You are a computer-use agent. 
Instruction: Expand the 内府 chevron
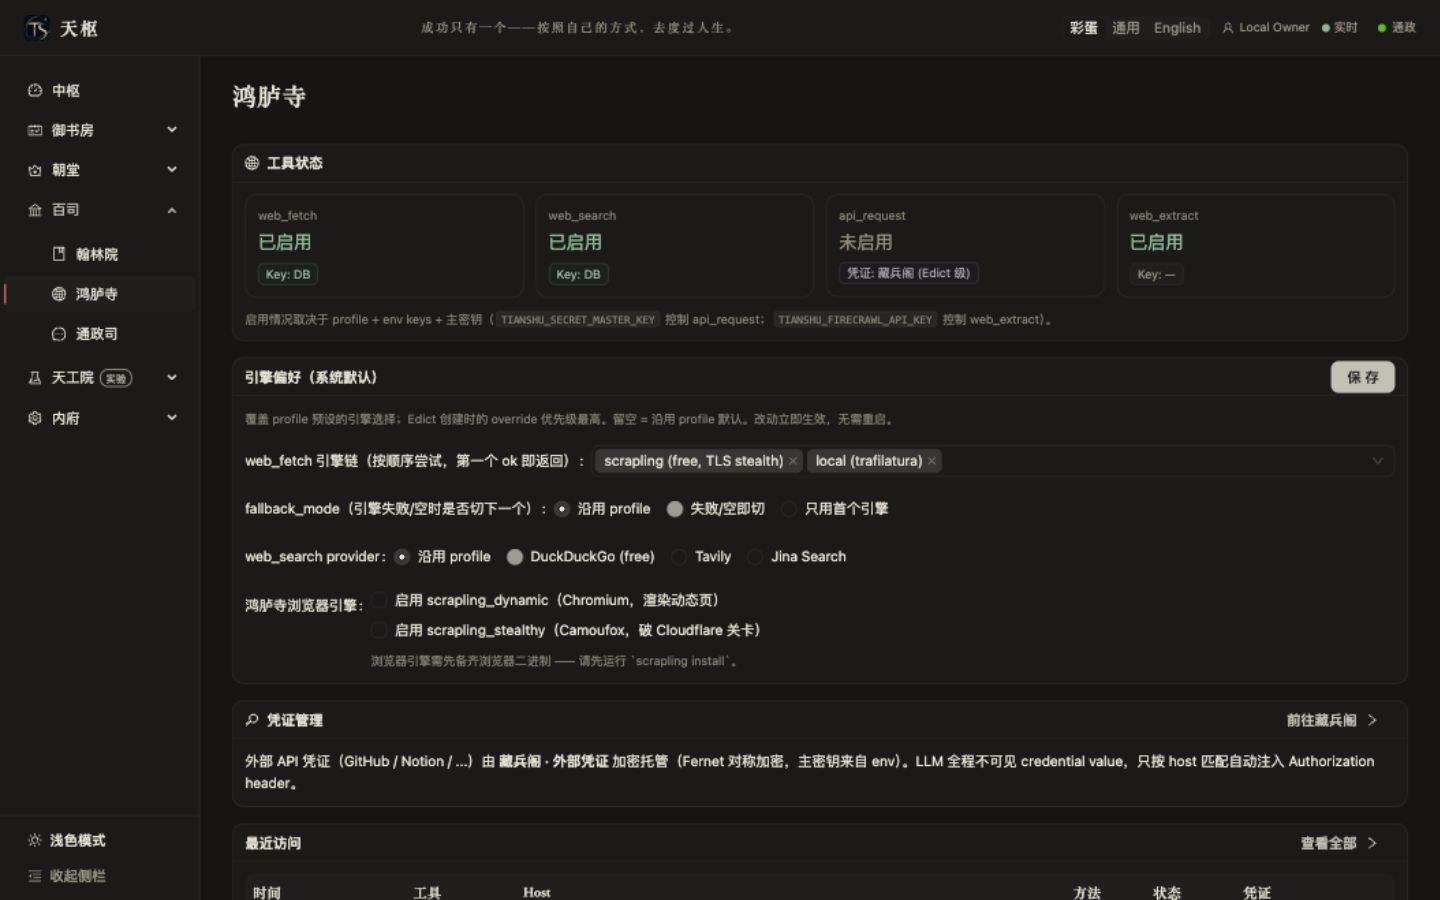[172, 418]
